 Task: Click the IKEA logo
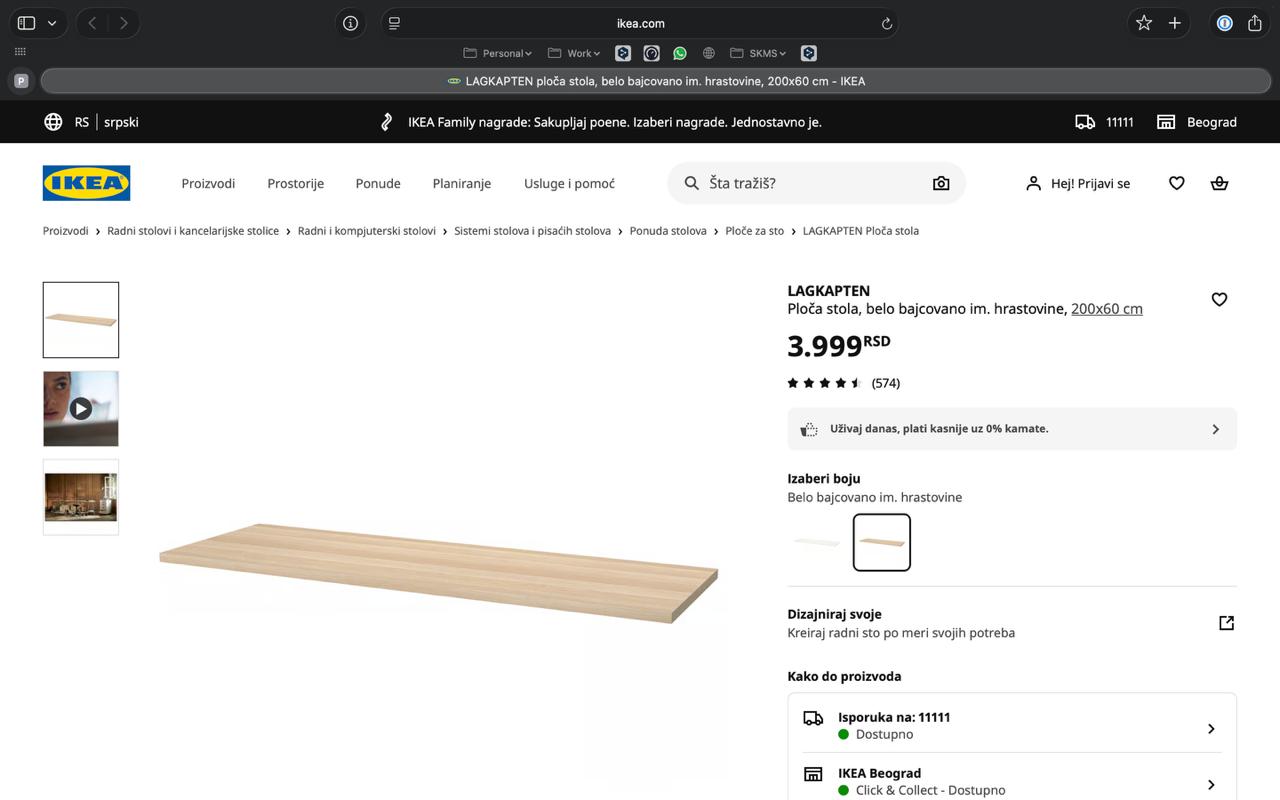(x=86, y=183)
